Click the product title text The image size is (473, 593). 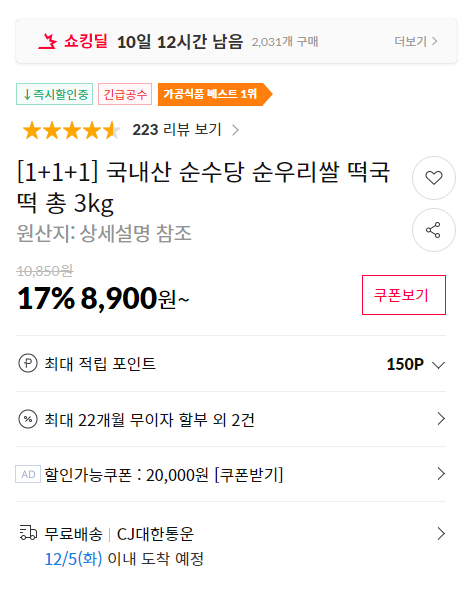point(203,187)
